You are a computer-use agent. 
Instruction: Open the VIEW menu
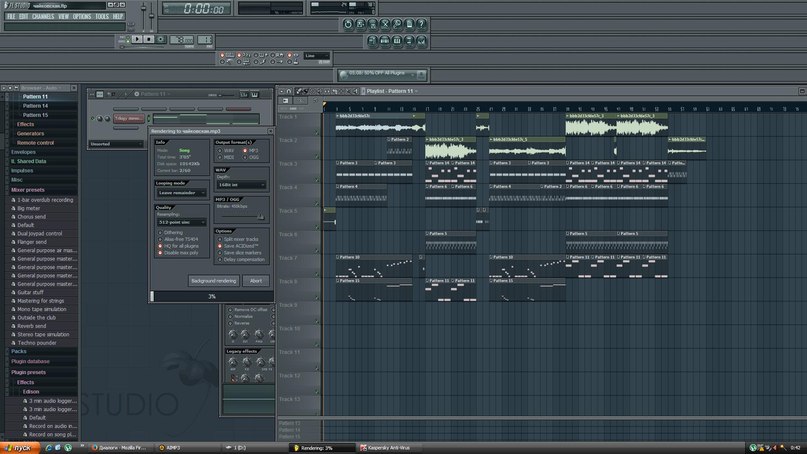[63, 16]
